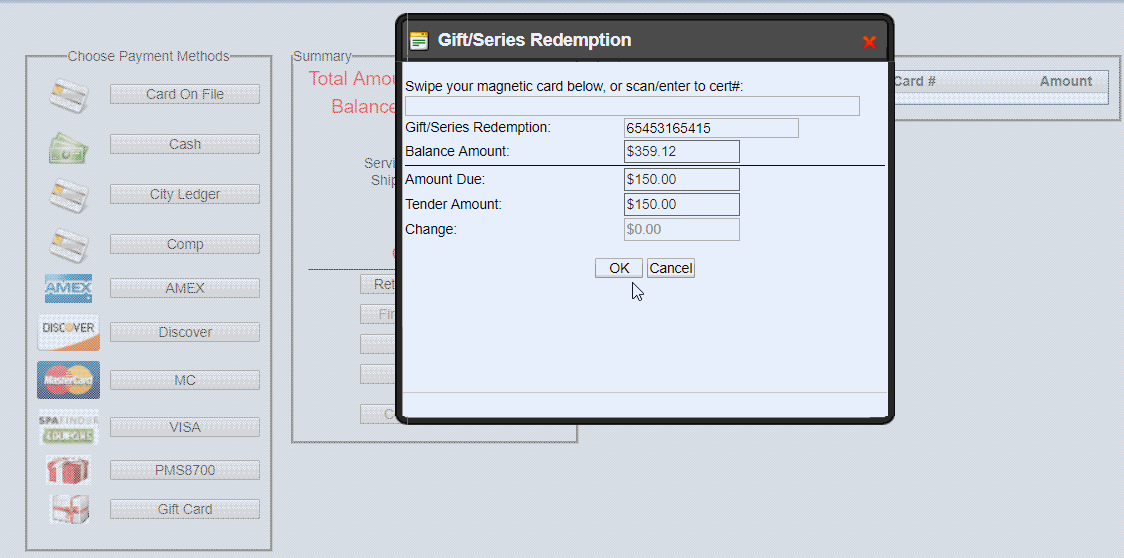Click the swipe card or cert# input field

pyautogui.click(x=632, y=106)
